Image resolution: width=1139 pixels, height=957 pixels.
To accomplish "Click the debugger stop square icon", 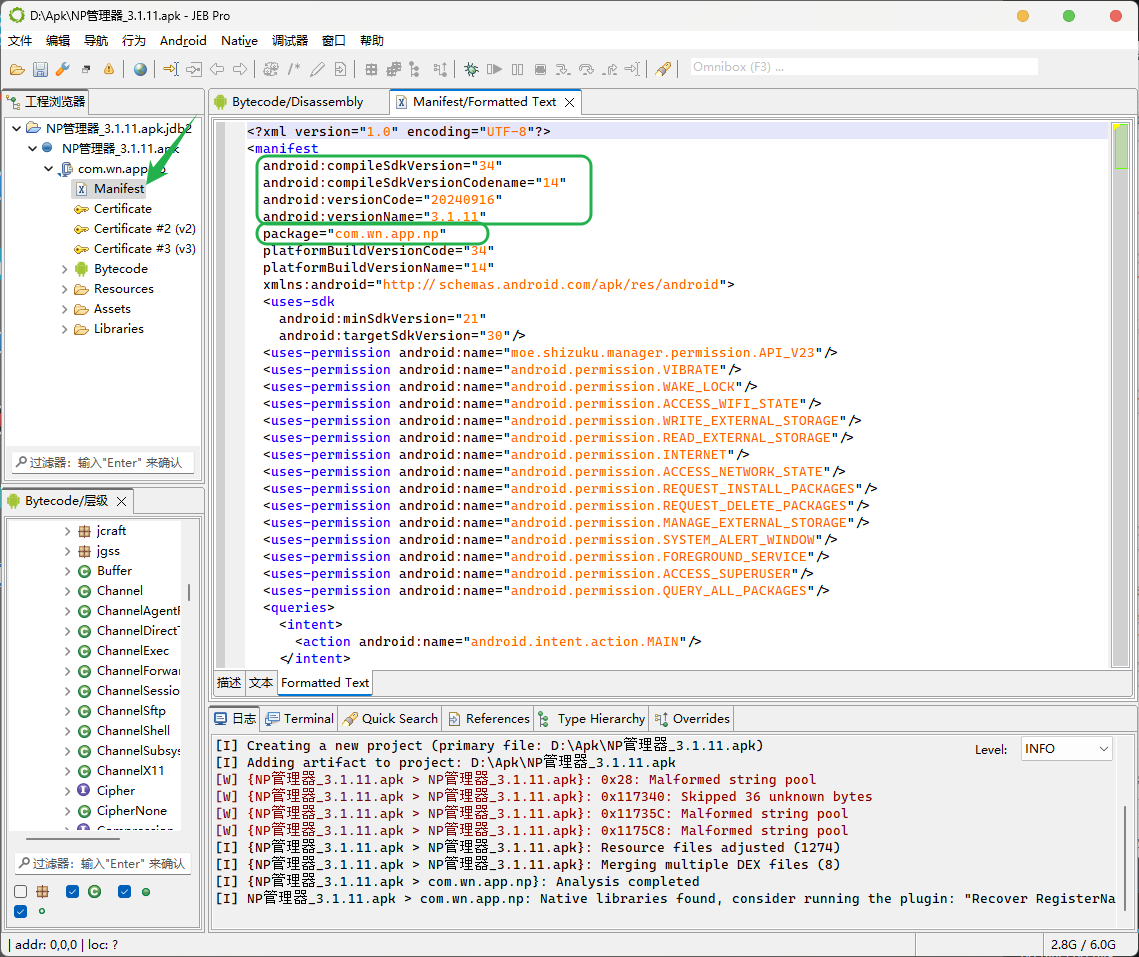I will pos(540,69).
